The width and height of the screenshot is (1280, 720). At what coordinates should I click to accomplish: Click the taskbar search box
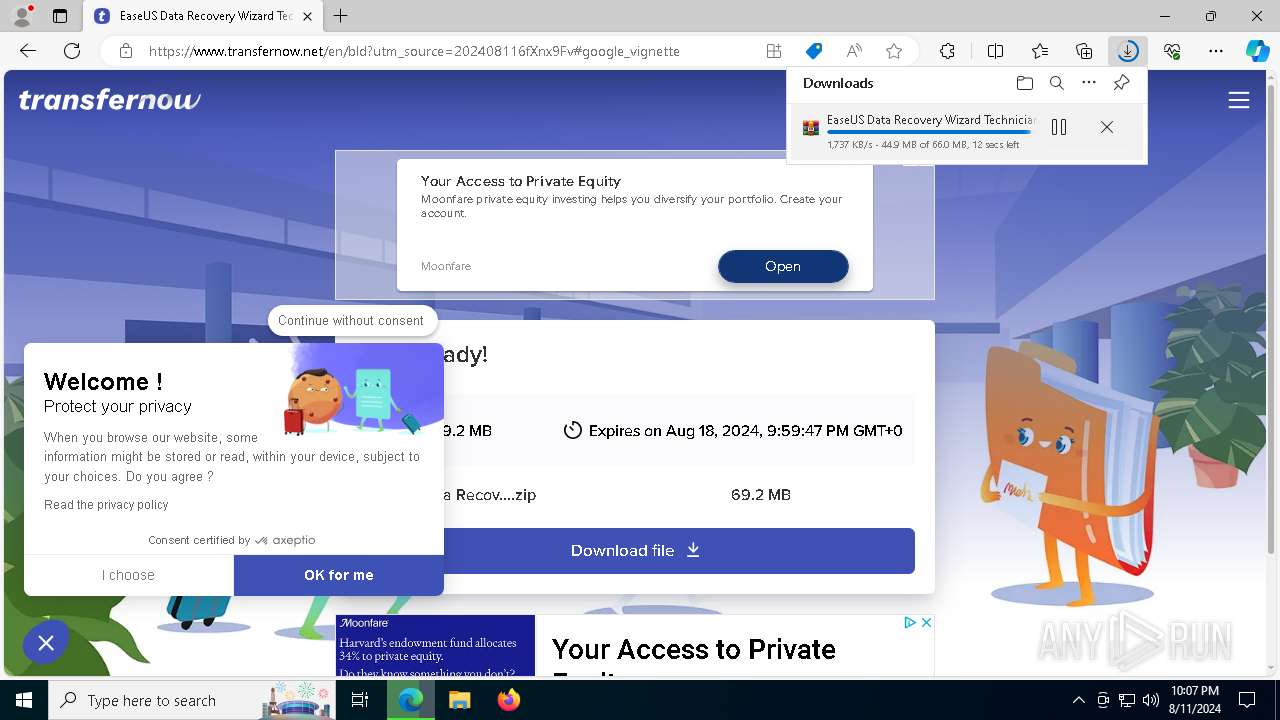tap(192, 700)
